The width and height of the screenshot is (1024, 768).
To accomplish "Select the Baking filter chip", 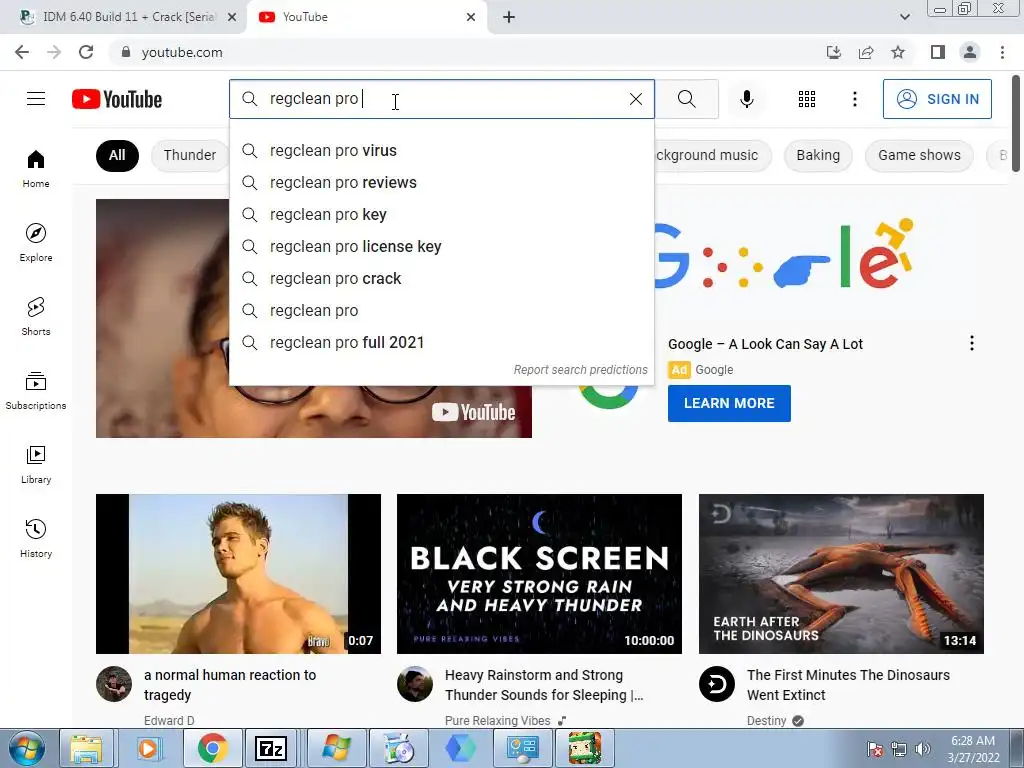I will point(818,155).
